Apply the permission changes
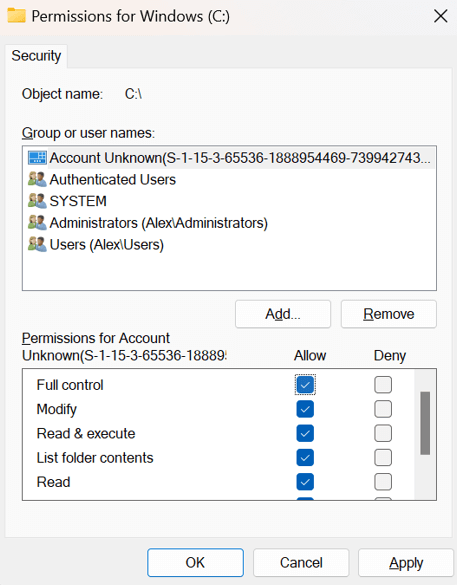The height and width of the screenshot is (585, 457). click(406, 562)
